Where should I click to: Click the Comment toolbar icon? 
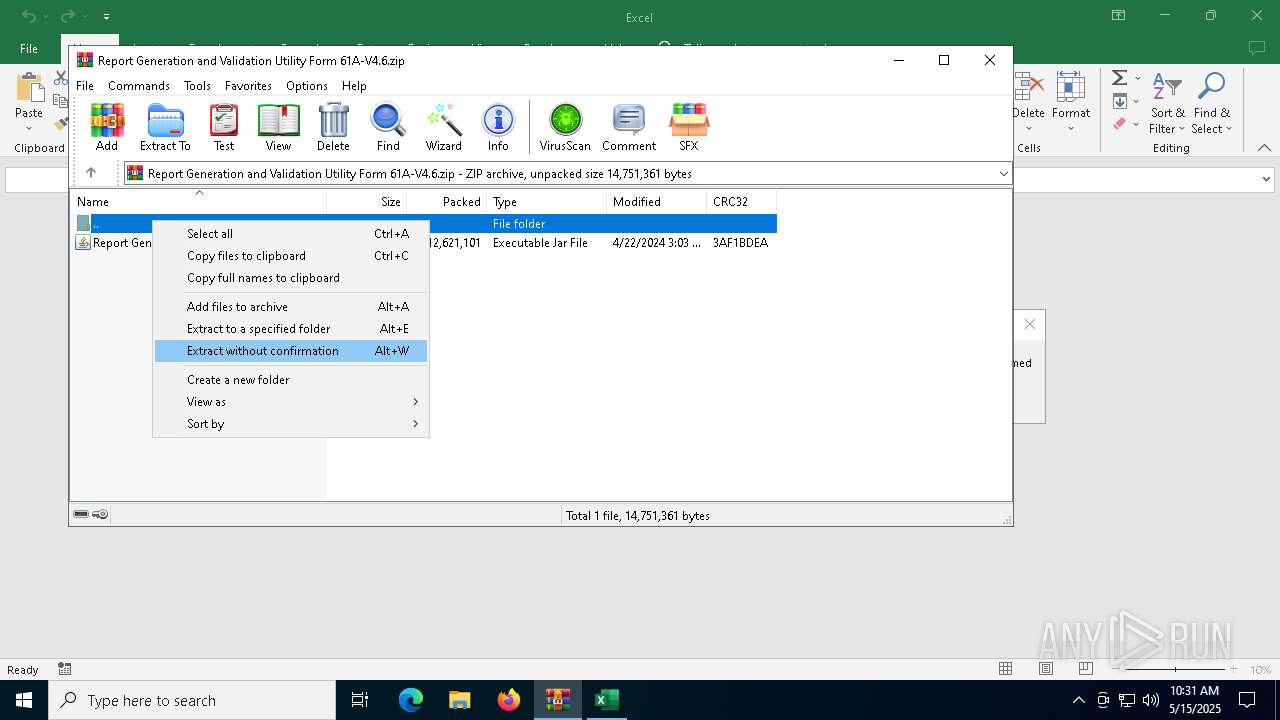(629, 127)
